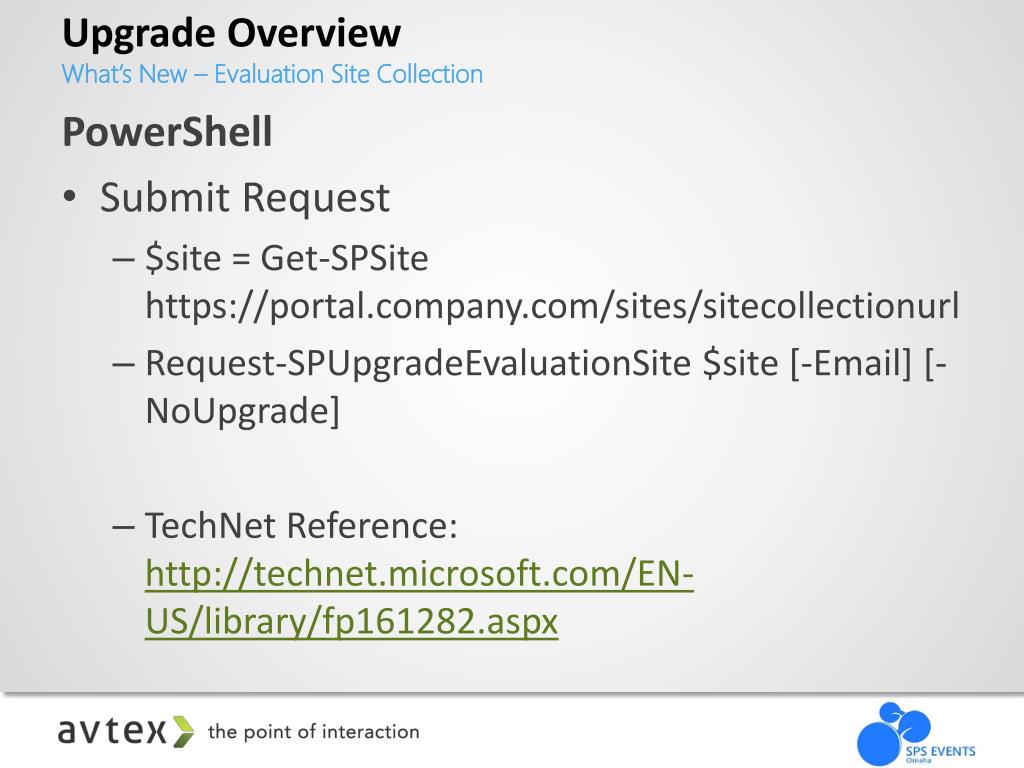This screenshot has height=768, width=1024.
Task: Click What's New – Evaluation Site Collection subtitle
Action: pos(272,74)
